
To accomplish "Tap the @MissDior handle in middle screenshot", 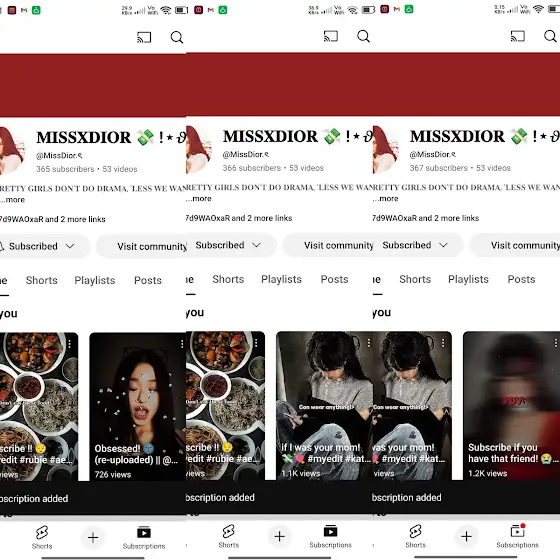I will coord(246,154).
